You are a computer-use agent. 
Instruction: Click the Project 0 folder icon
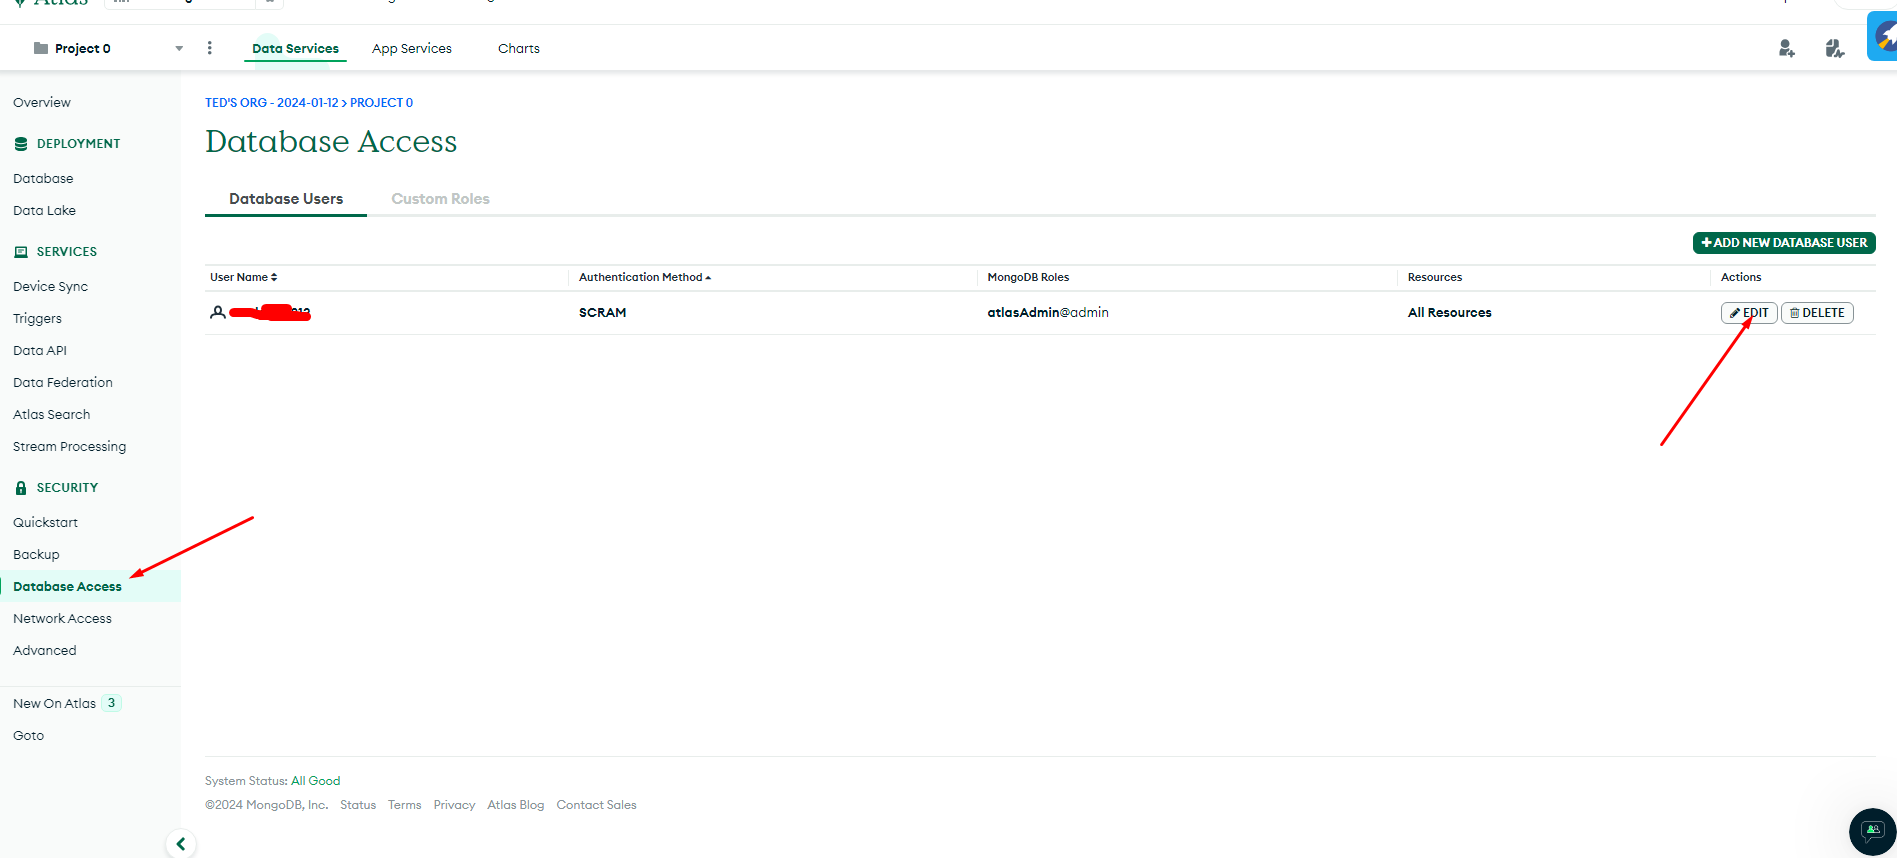coord(41,48)
